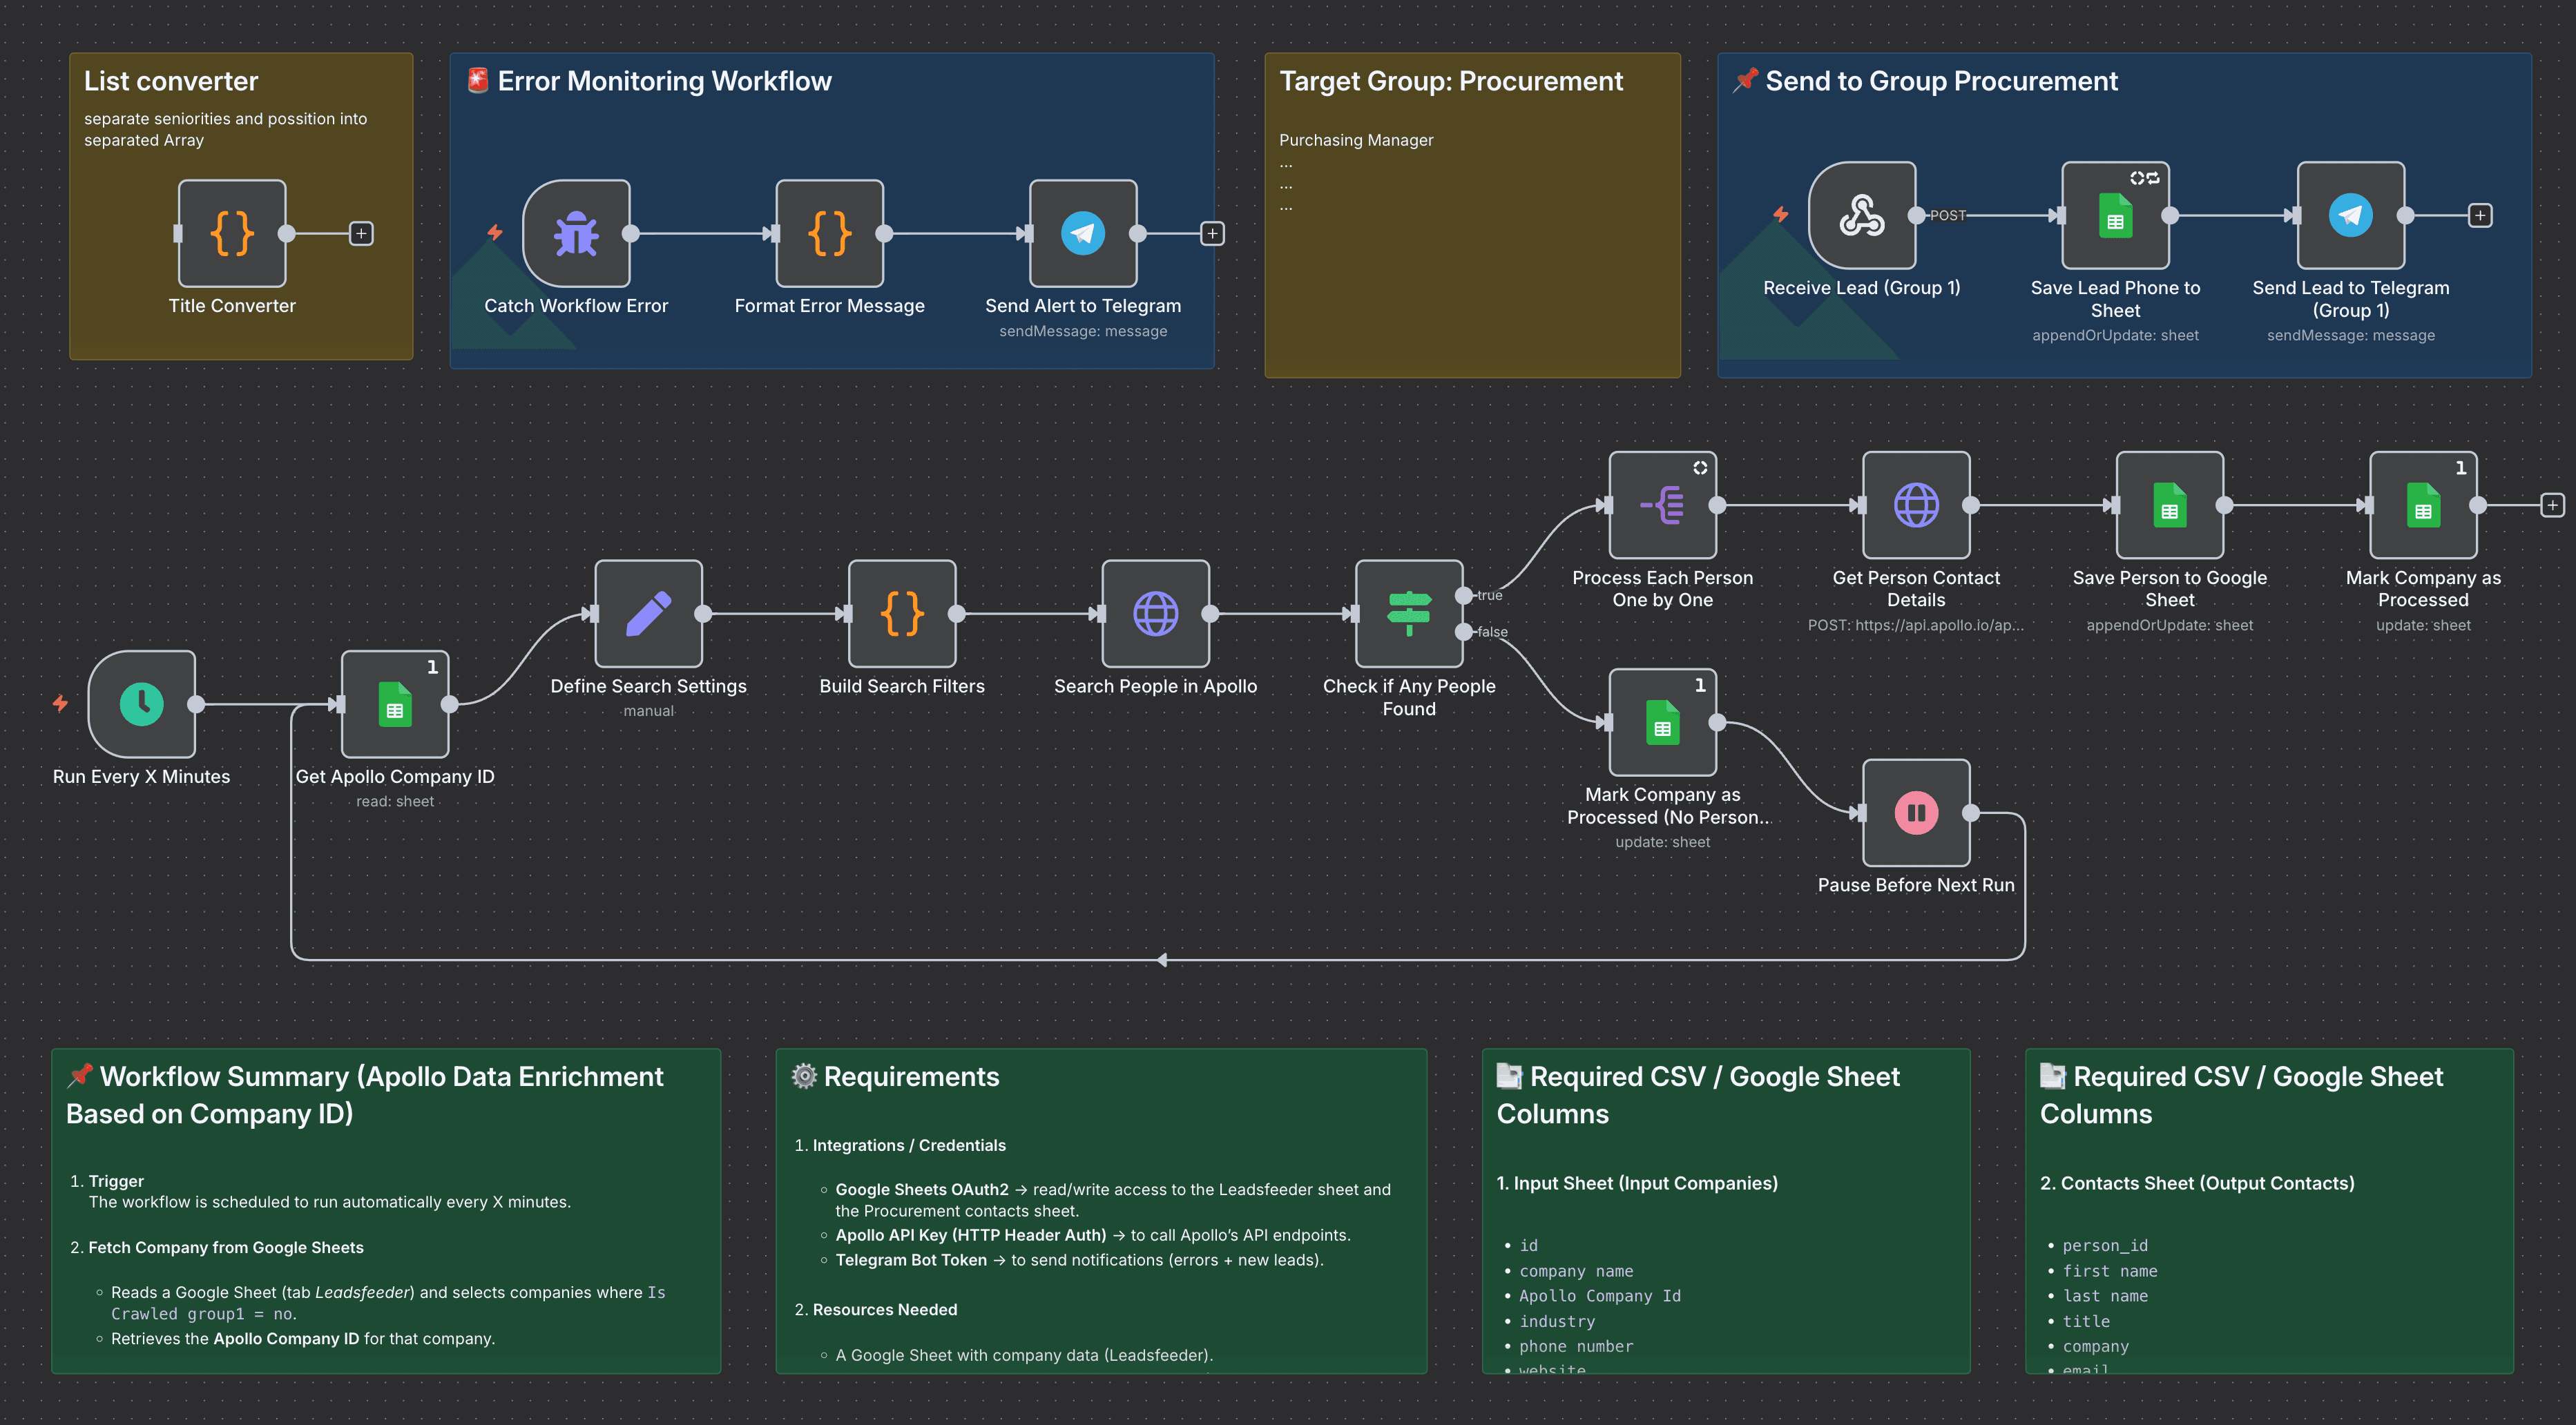Image resolution: width=2576 pixels, height=1425 pixels.
Task: Open the Send Lead to Telegram (Group 1) node
Action: coord(2351,215)
